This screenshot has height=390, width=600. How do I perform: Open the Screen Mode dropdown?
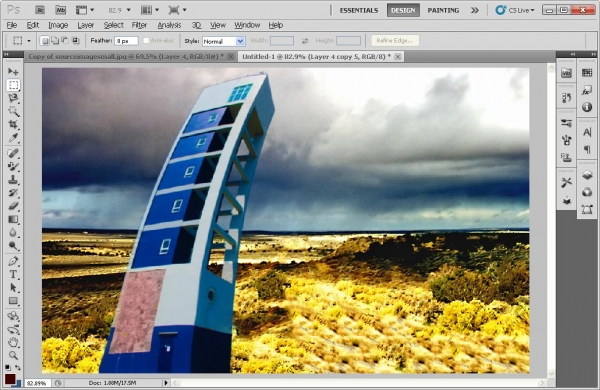pyautogui.click(x=178, y=10)
